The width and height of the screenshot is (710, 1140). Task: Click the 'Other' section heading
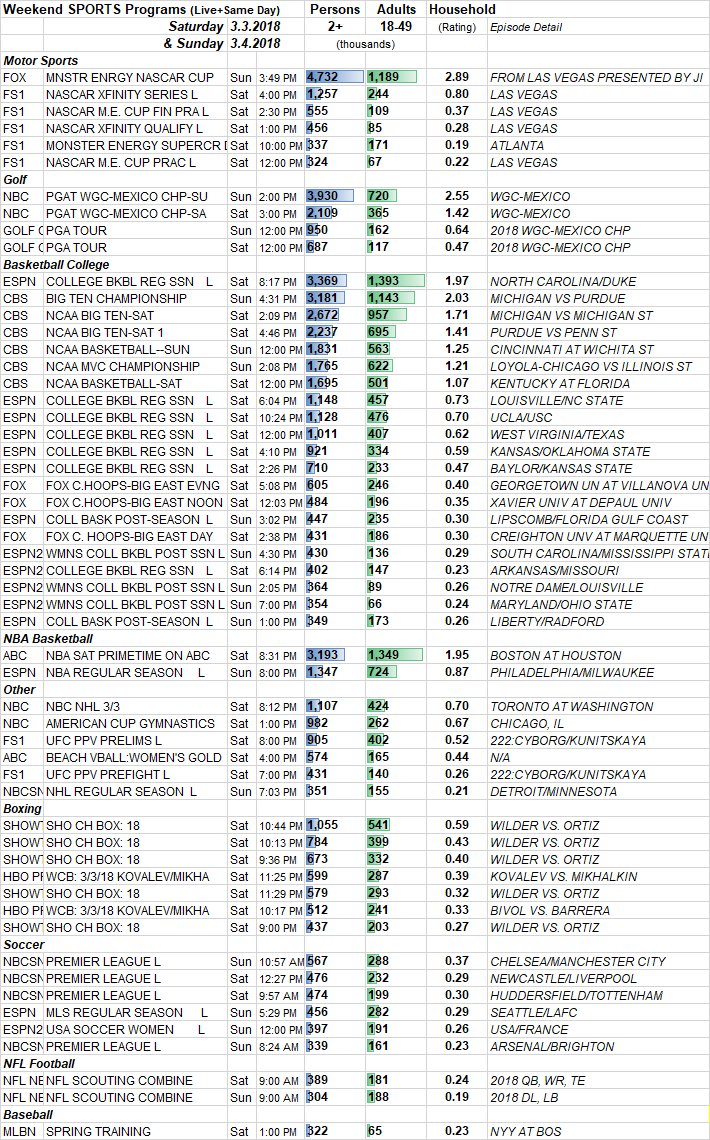[x=19, y=689]
